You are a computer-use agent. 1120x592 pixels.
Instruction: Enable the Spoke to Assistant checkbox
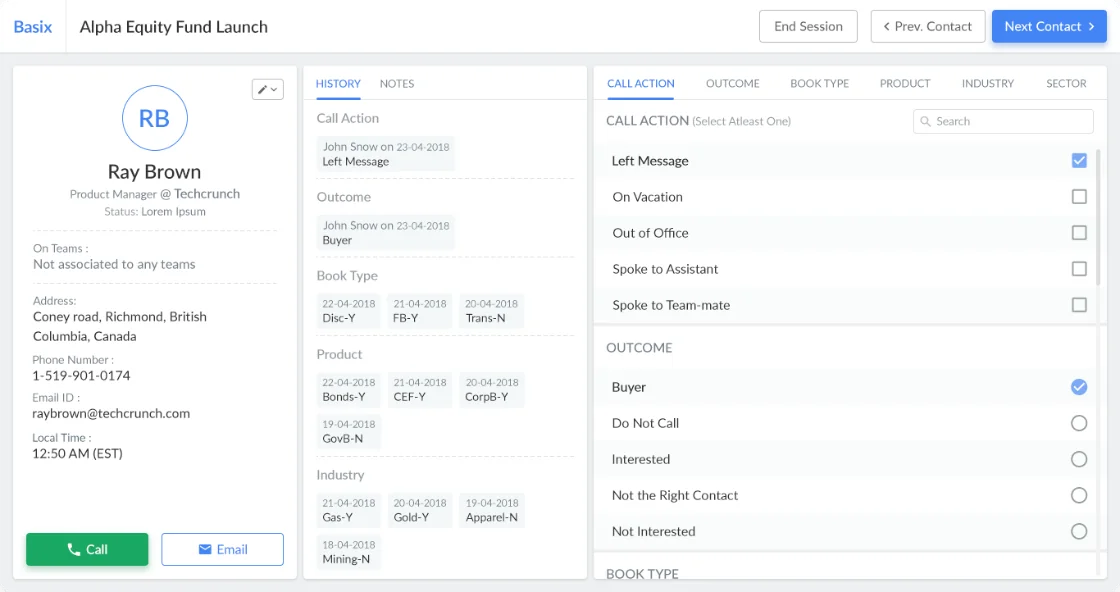pos(1079,269)
